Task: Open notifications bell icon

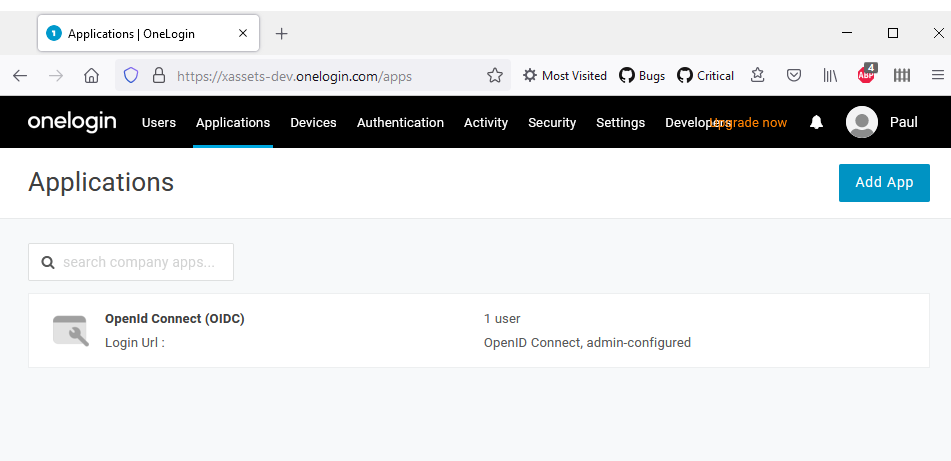Action: (816, 123)
